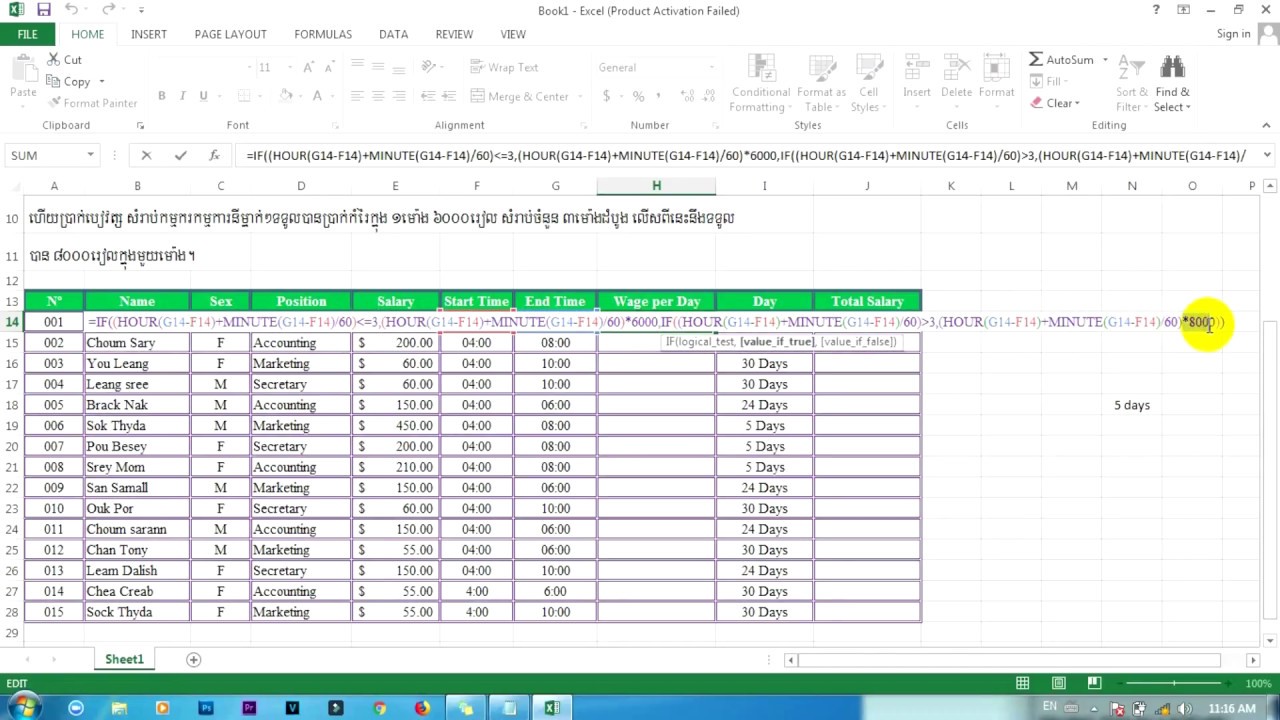Click the AutoSum sigma button
The width and height of the screenshot is (1280, 720).
[1062, 60]
